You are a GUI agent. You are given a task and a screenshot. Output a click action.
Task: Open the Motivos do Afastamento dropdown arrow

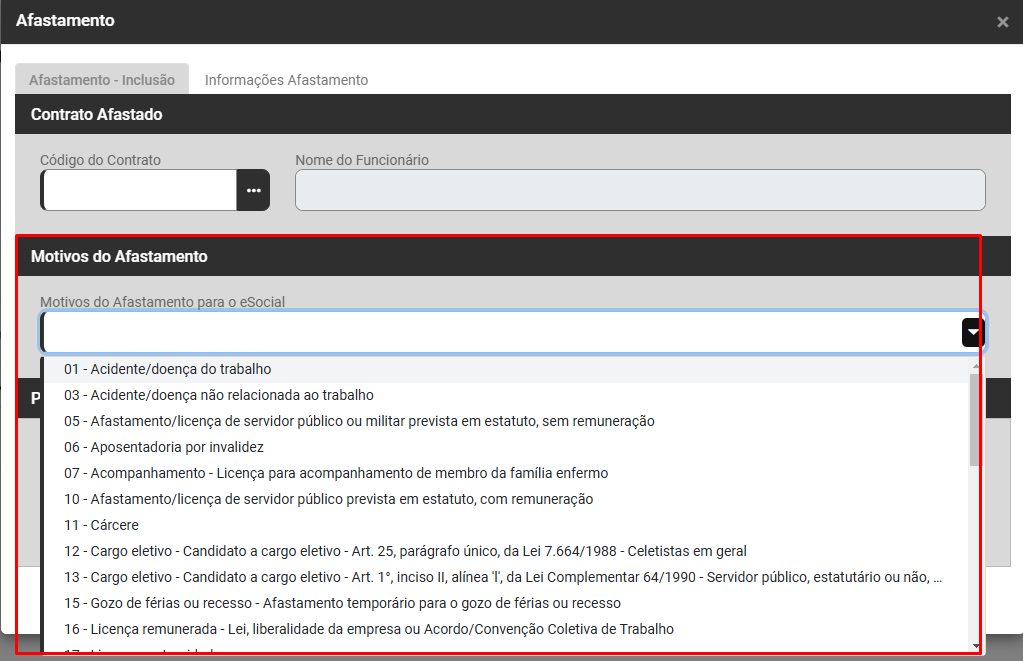click(x=973, y=333)
